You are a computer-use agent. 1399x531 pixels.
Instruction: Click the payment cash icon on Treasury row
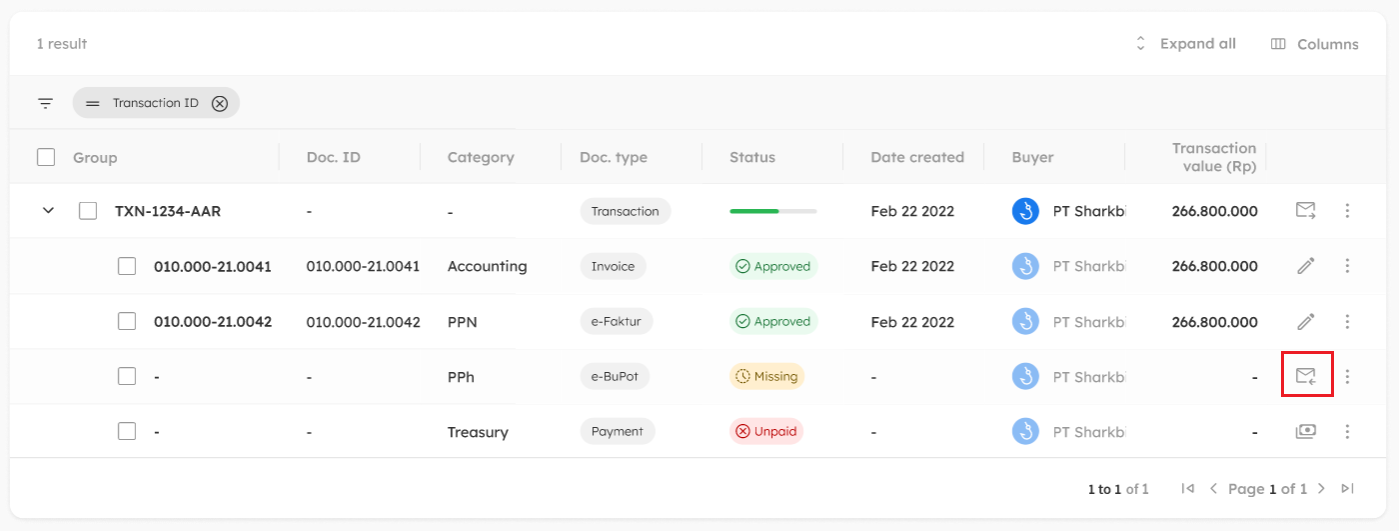(x=1306, y=431)
